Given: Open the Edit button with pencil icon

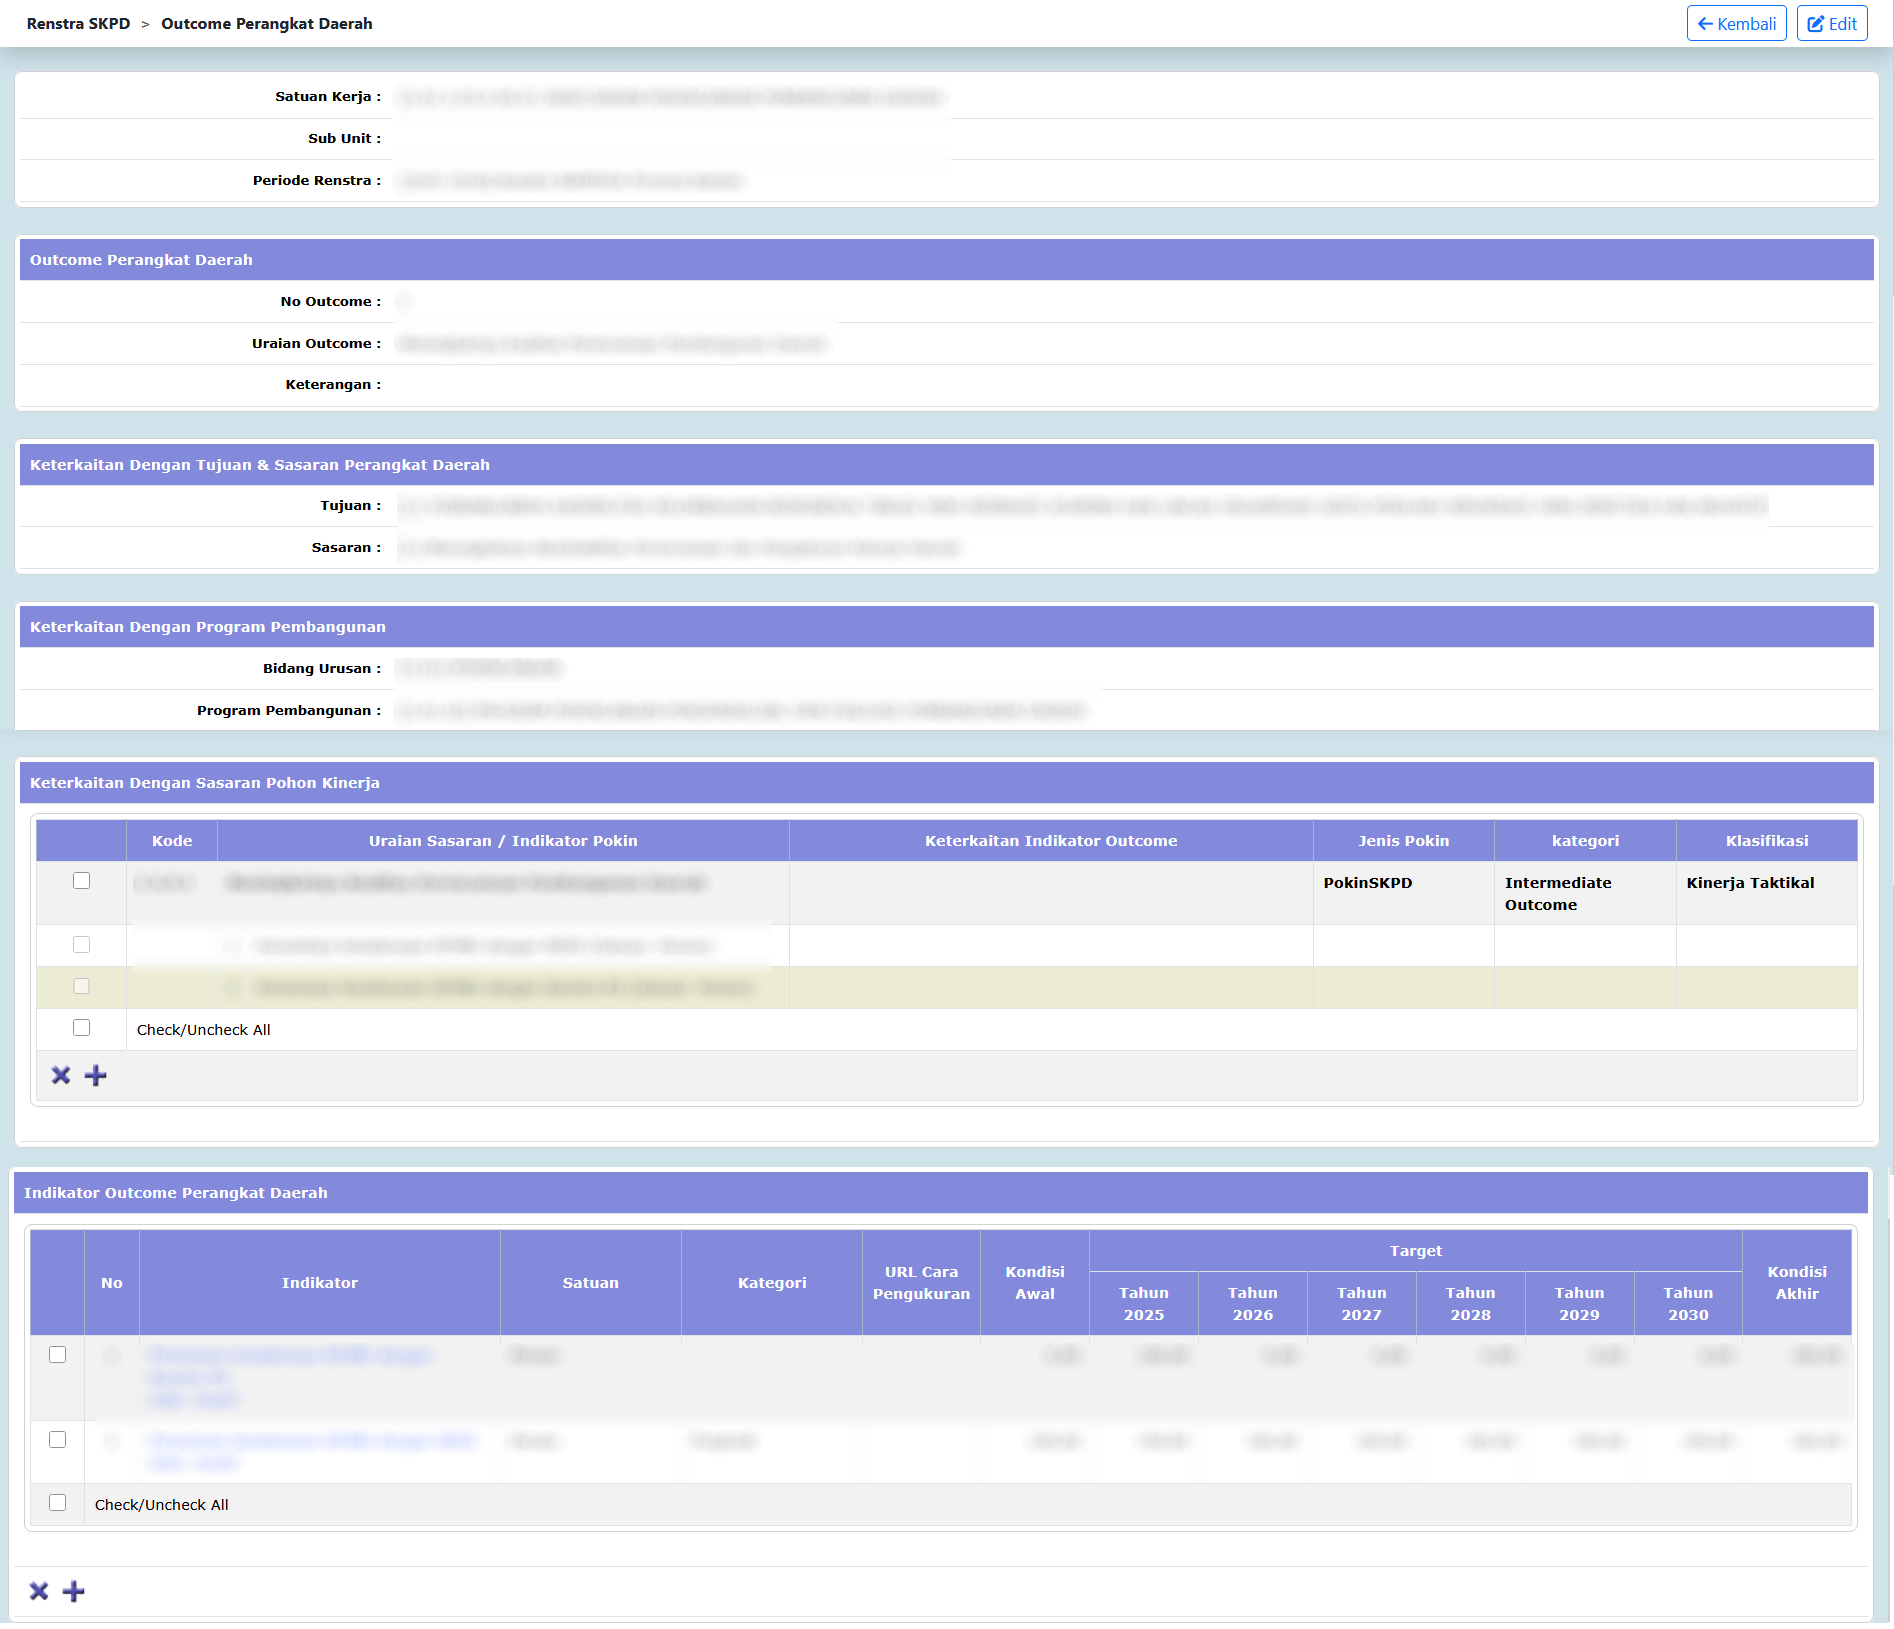Looking at the screenshot, I should pyautogui.click(x=1831, y=24).
